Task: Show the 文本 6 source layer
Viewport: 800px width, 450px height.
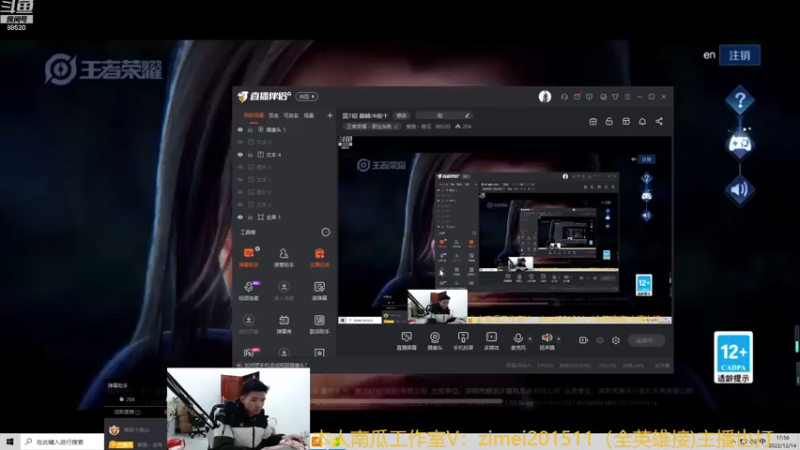Action: [240, 142]
